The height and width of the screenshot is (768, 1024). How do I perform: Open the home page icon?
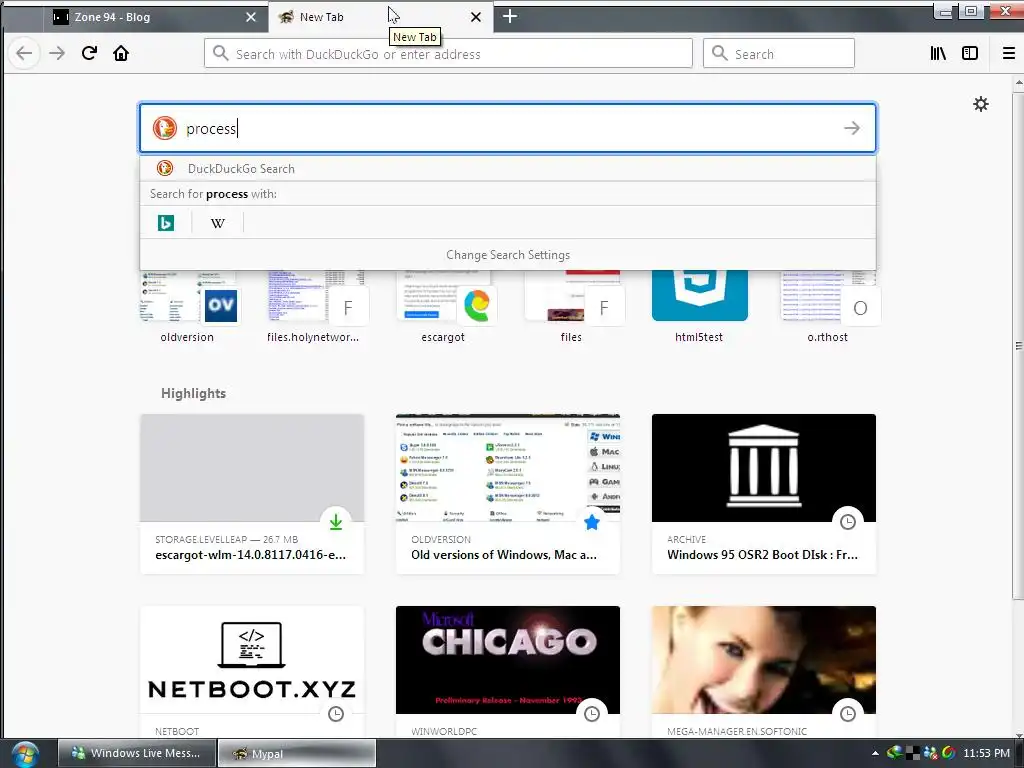pos(121,54)
